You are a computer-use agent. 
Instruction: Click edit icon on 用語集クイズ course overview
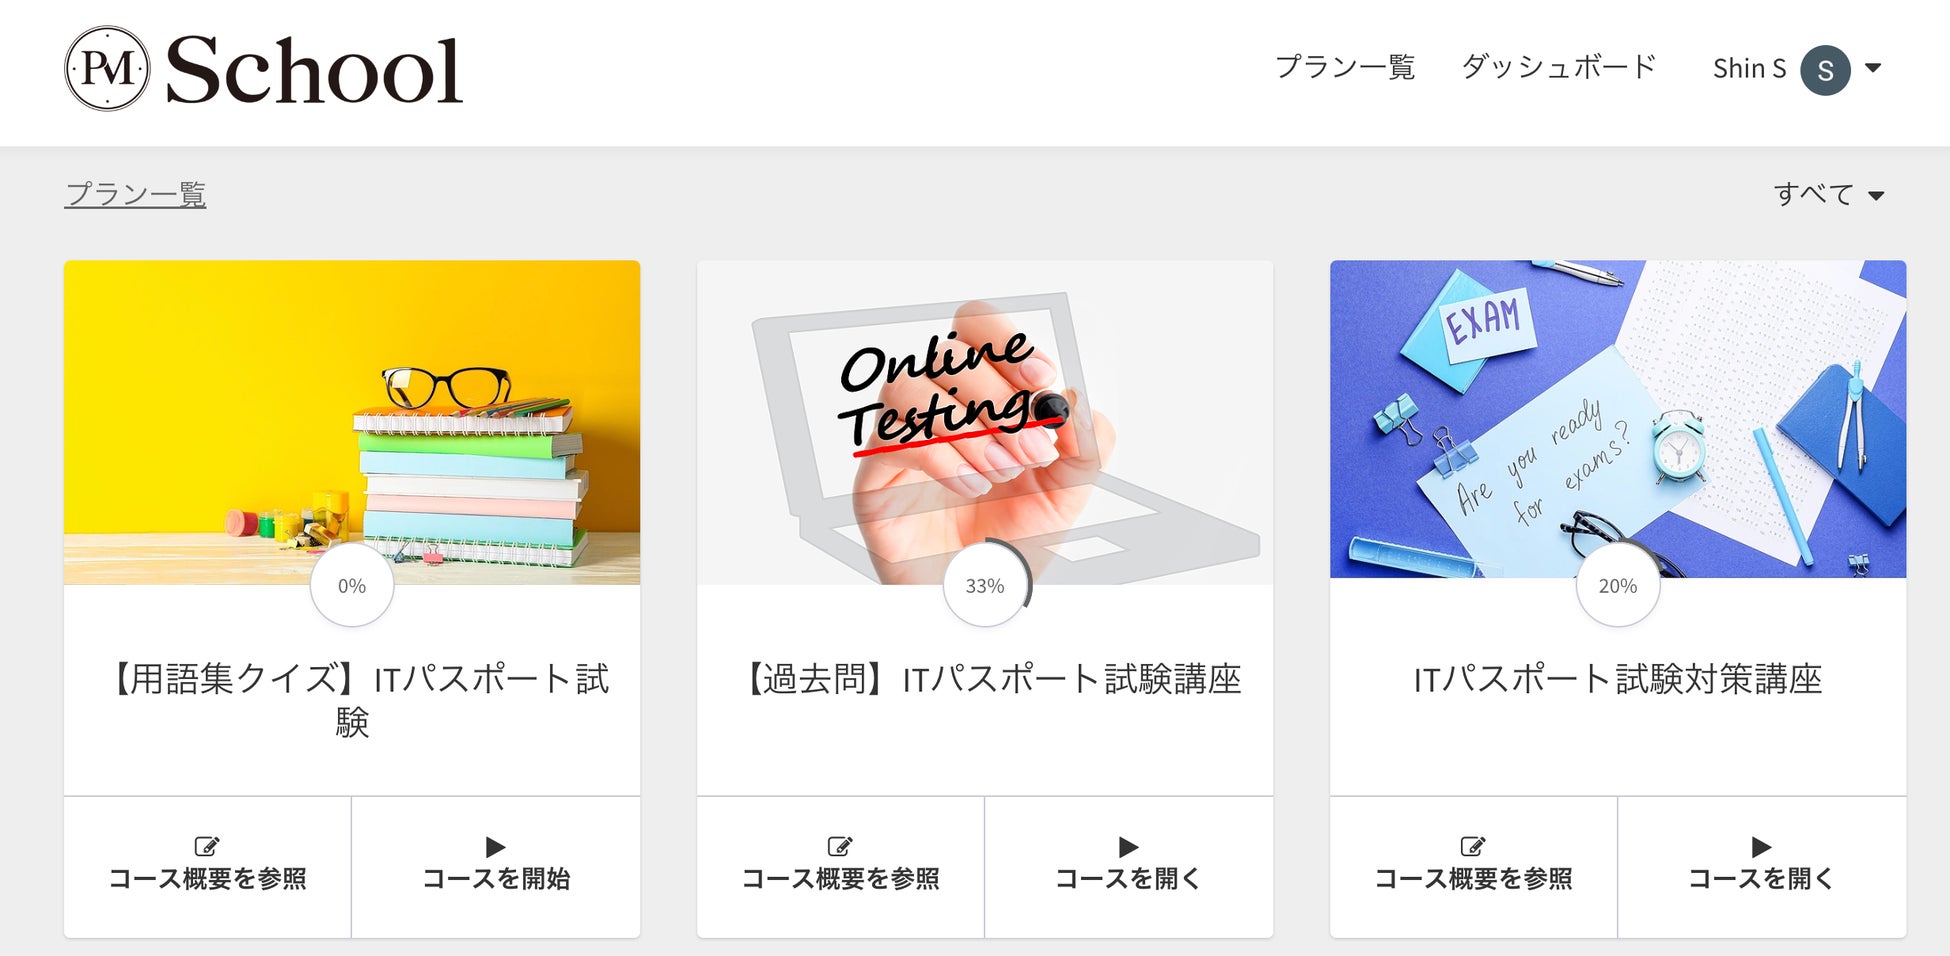click(207, 846)
